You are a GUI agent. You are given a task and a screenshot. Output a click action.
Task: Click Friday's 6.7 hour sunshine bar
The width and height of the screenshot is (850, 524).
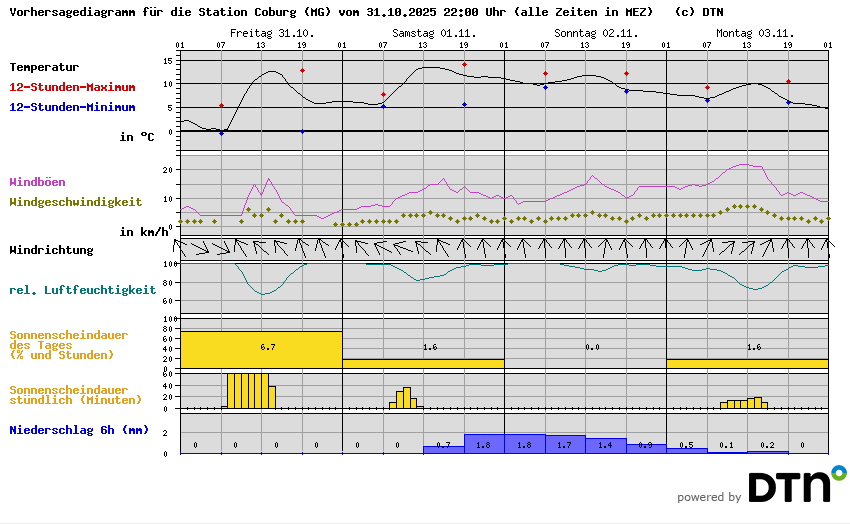pos(261,349)
